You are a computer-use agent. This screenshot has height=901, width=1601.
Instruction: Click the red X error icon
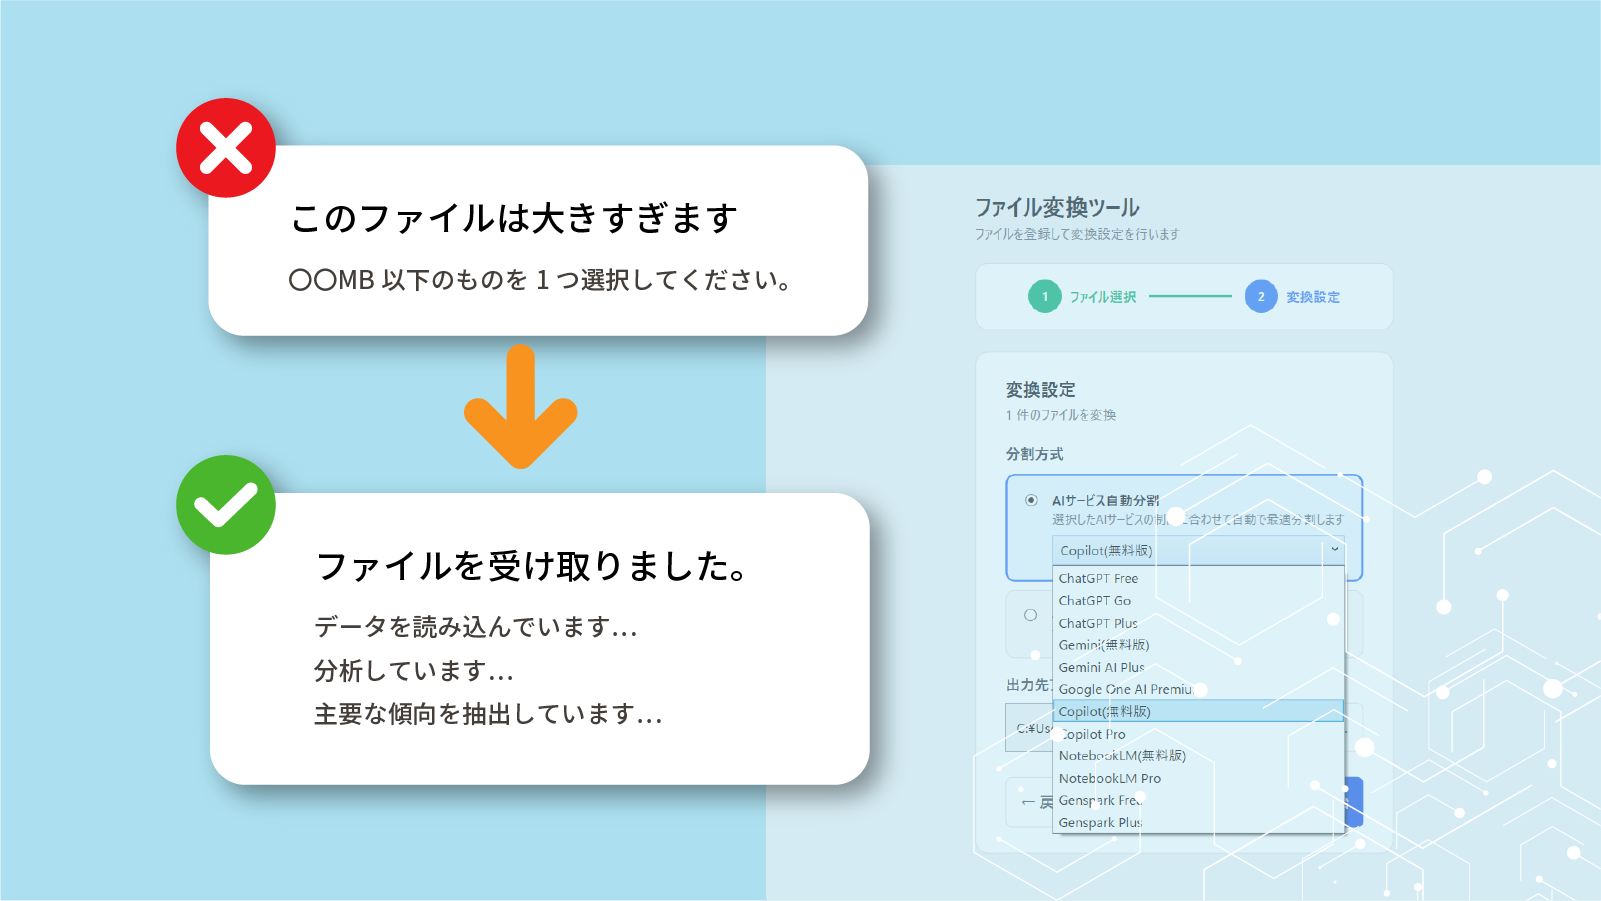coord(225,146)
